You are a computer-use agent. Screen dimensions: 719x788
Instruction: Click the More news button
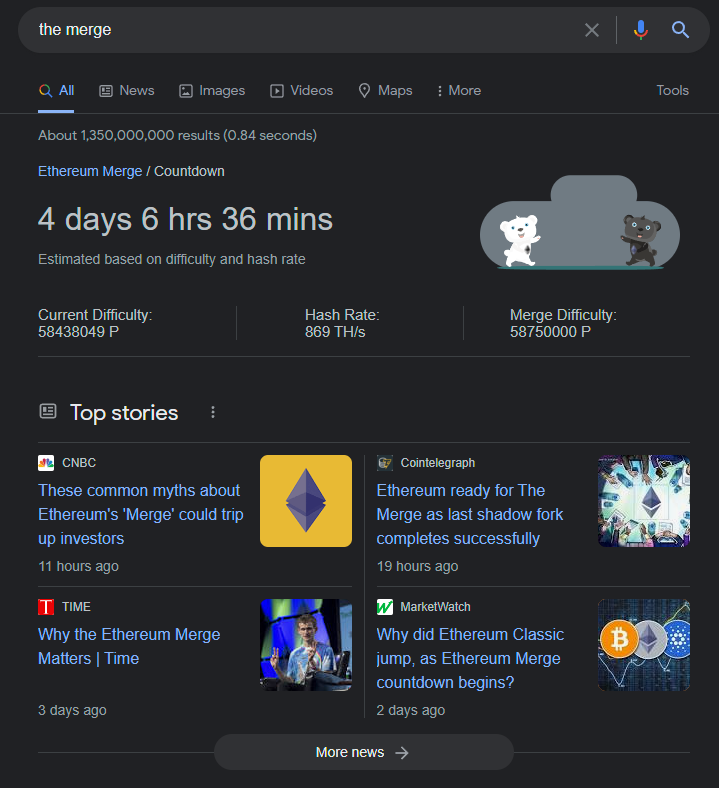364,752
